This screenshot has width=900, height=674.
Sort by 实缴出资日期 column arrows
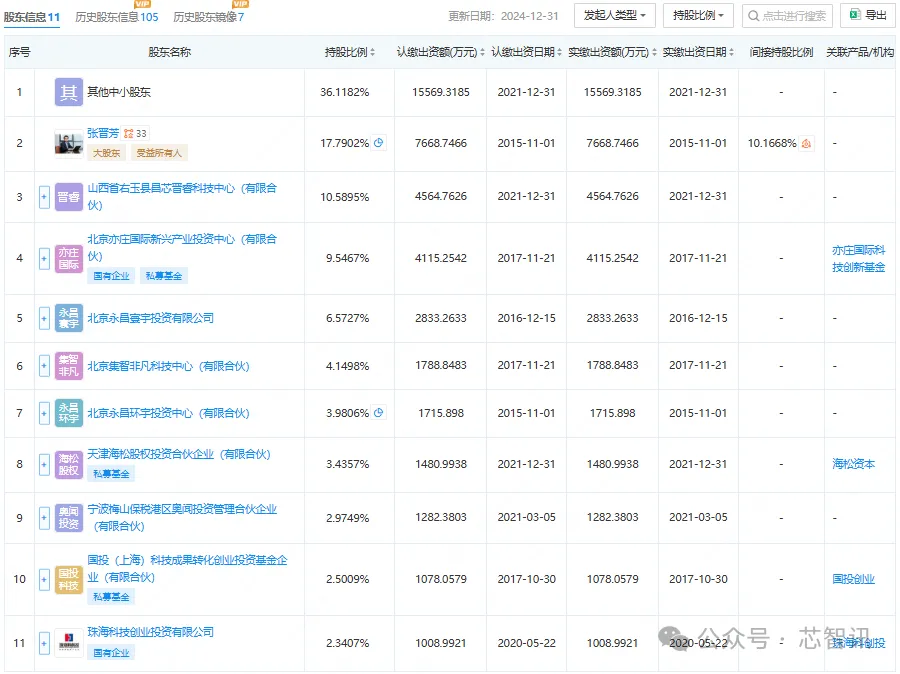pyautogui.click(x=731, y=52)
